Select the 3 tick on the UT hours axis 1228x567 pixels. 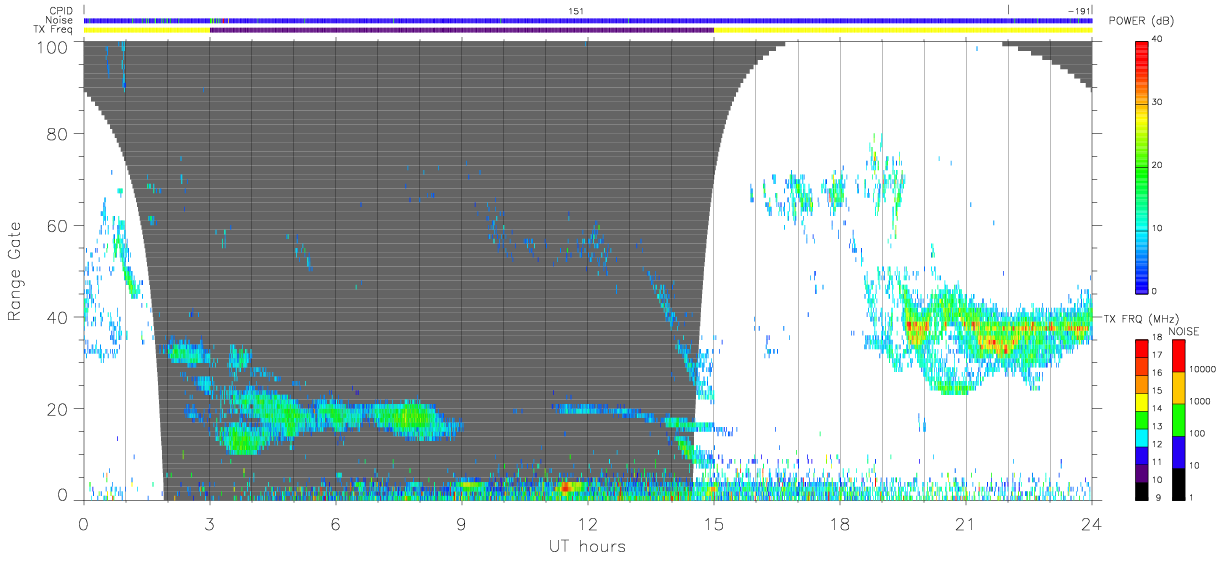click(210, 523)
